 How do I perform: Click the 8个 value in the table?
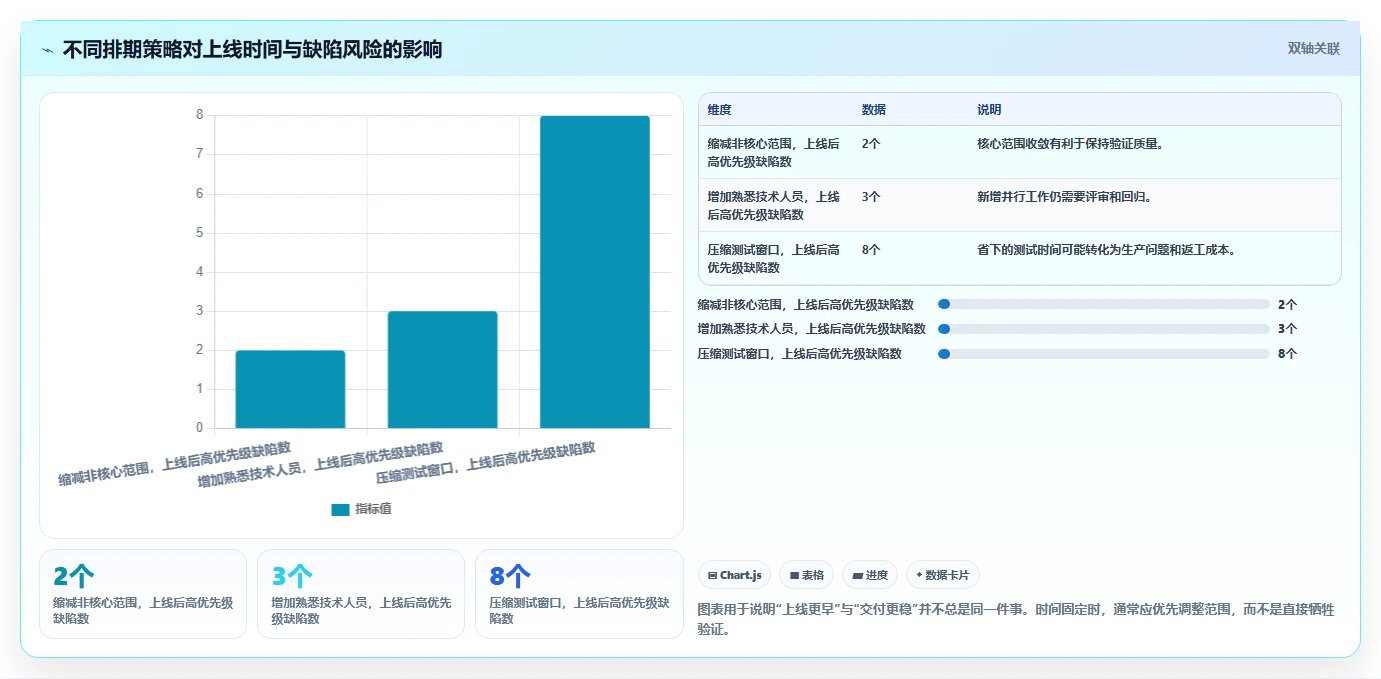[x=870, y=250]
